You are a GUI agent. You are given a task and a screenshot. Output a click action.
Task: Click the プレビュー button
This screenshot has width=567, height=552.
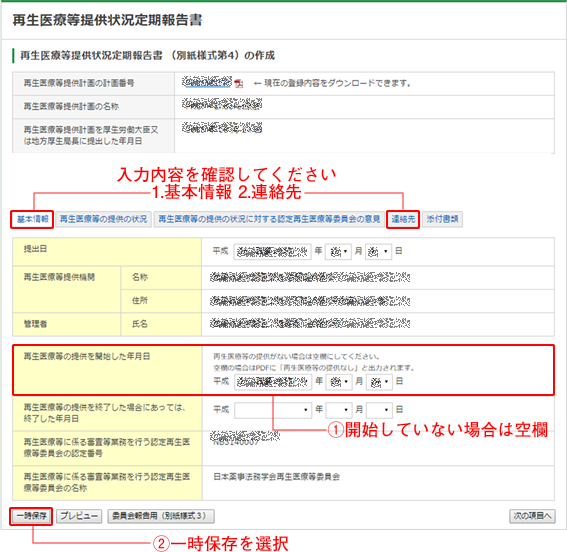pos(79,516)
